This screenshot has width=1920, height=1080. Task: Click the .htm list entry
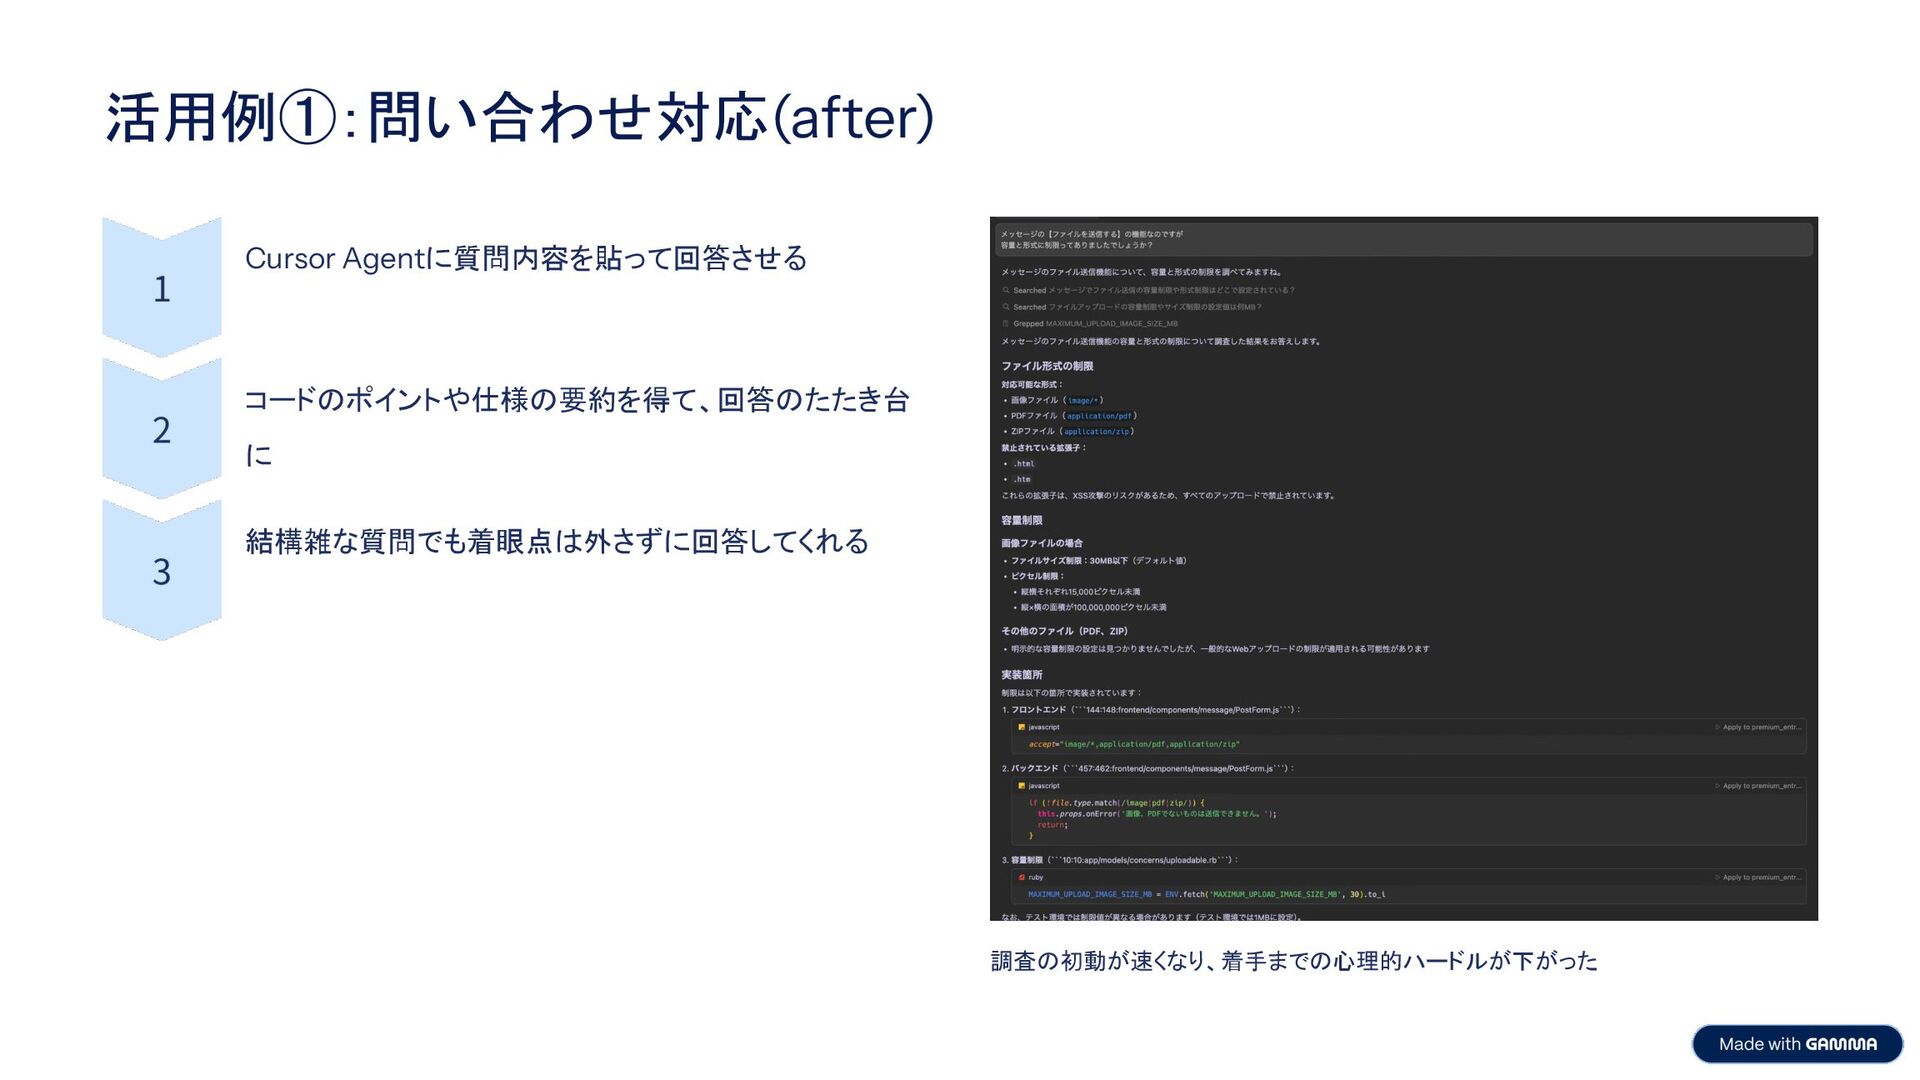click(x=1021, y=480)
